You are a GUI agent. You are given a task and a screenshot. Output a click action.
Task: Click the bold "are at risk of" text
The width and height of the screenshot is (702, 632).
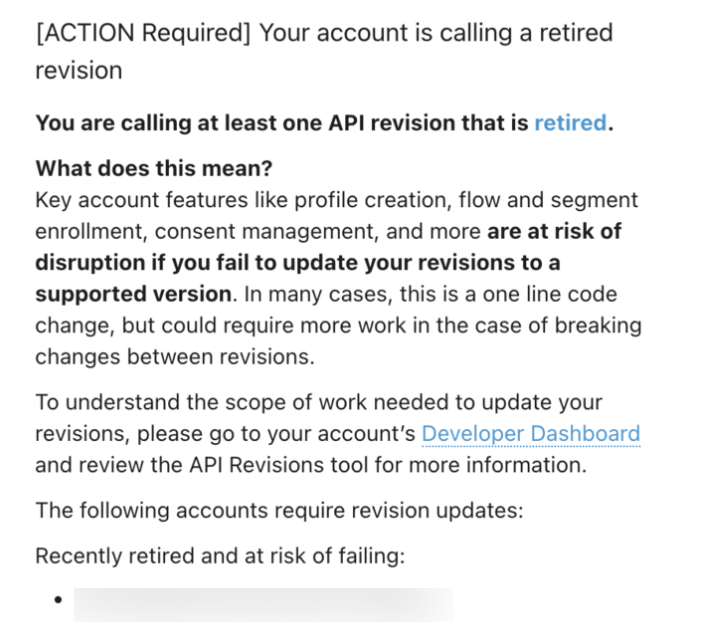click(554, 231)
